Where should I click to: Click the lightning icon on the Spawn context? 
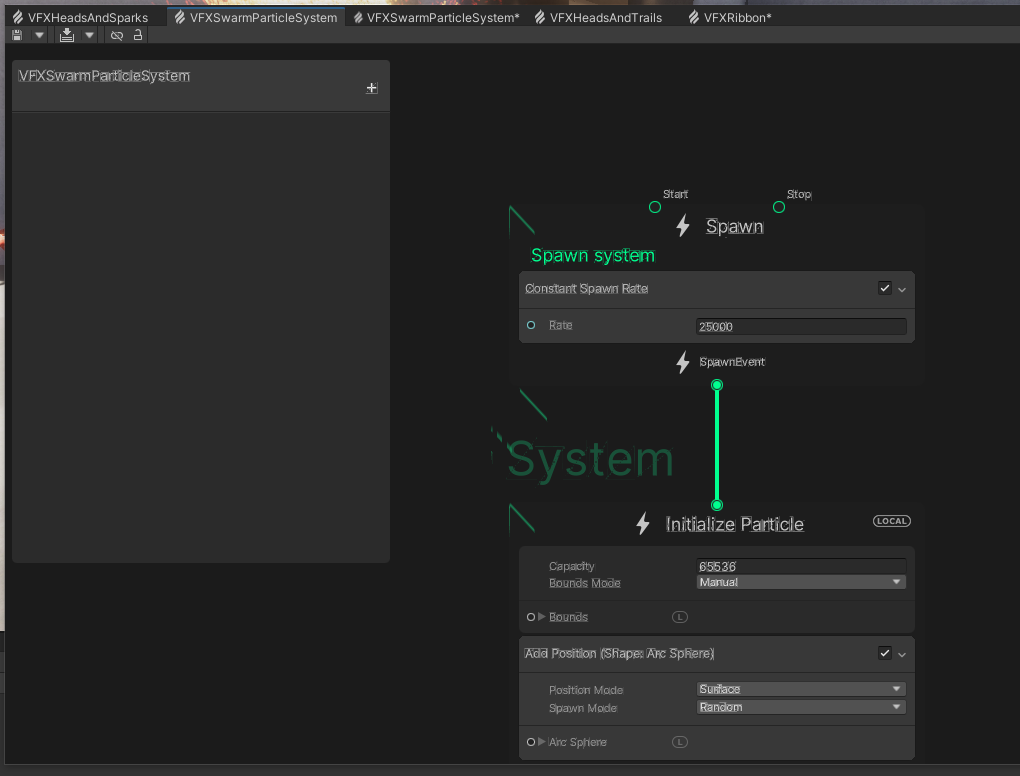pyautogui.click(x=683, y=226)
